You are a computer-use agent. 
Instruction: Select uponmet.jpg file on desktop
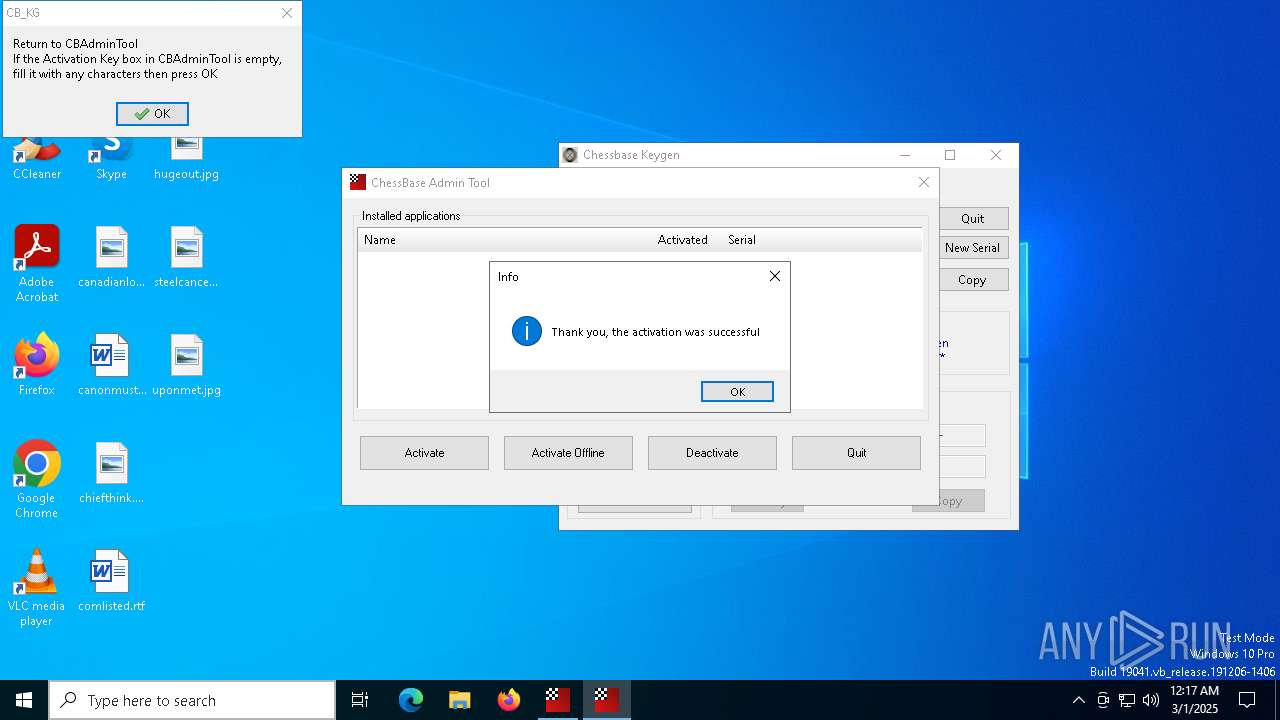pos(186,365)
